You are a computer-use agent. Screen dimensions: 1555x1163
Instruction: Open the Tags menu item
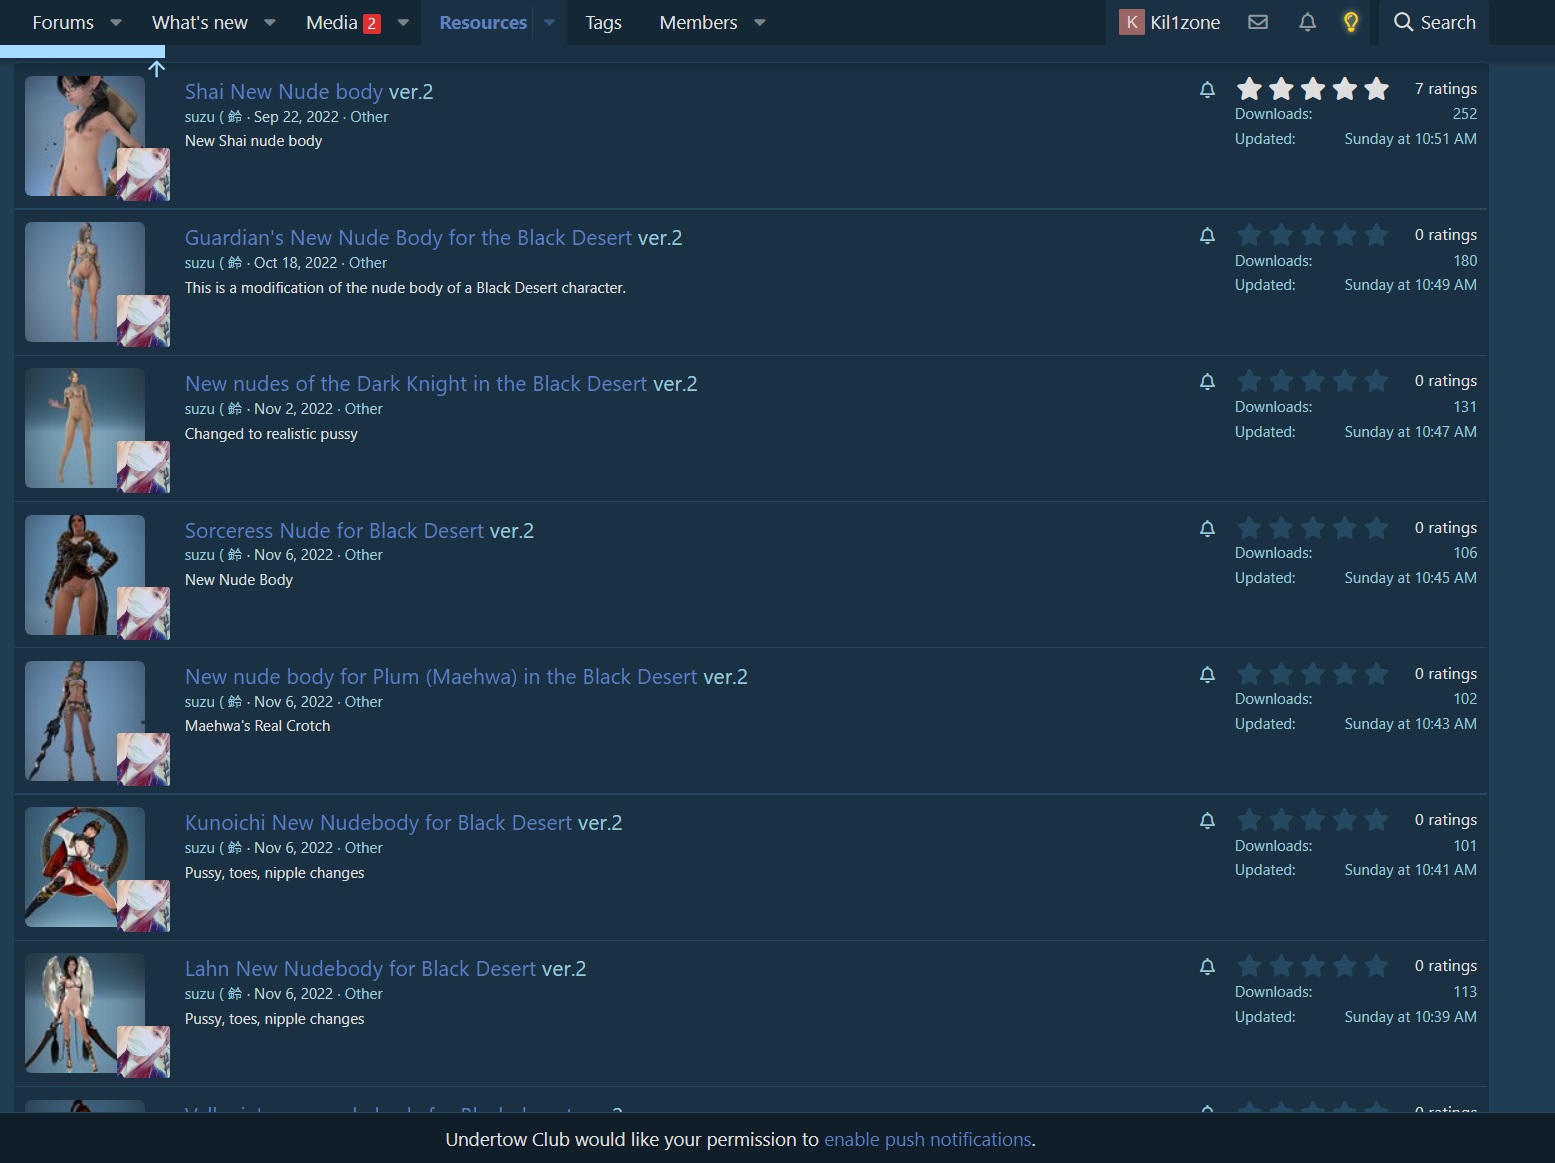point(603,22)
